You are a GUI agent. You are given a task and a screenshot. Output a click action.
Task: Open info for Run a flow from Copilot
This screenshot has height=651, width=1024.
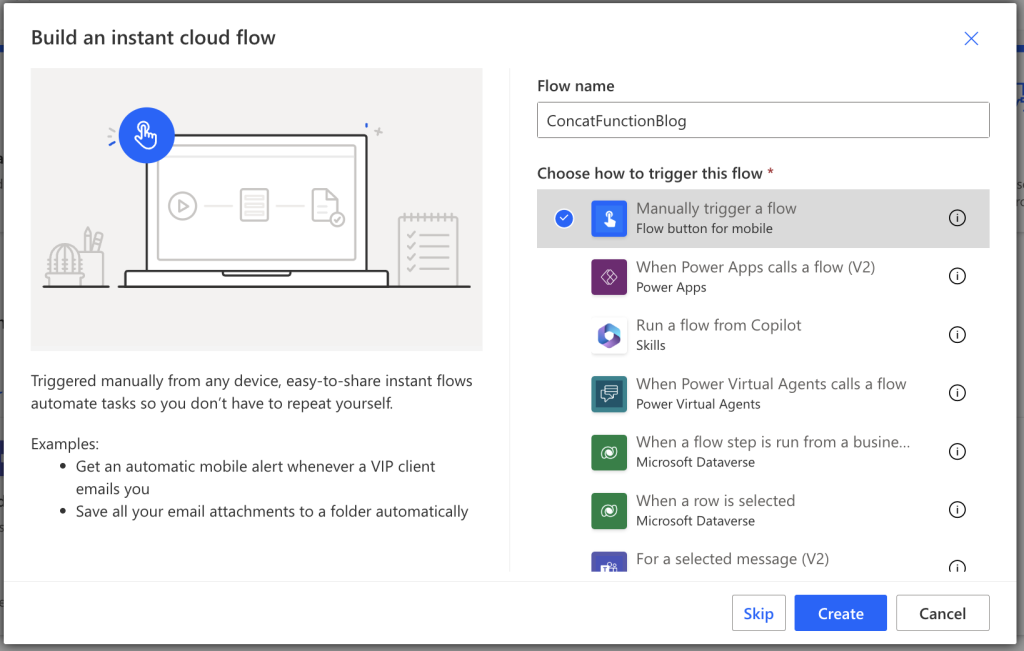(x=957, y=335)
